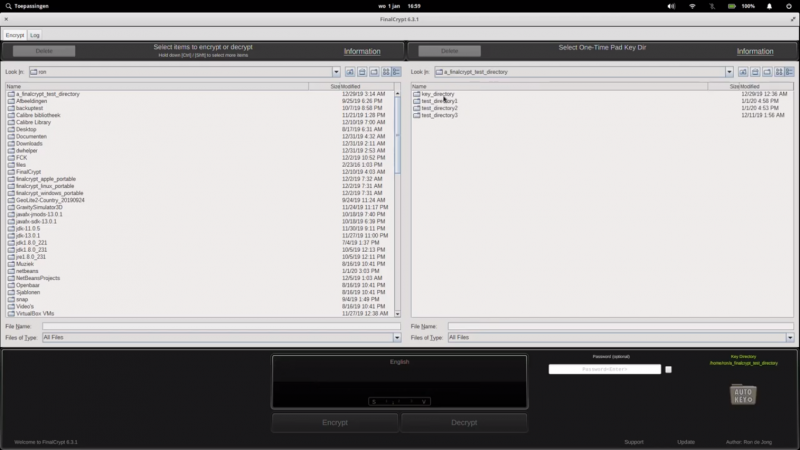Click Home icon in left file panel
This screenshot has width=800, height=450.
pyautogui.click(x=362, y=72)
